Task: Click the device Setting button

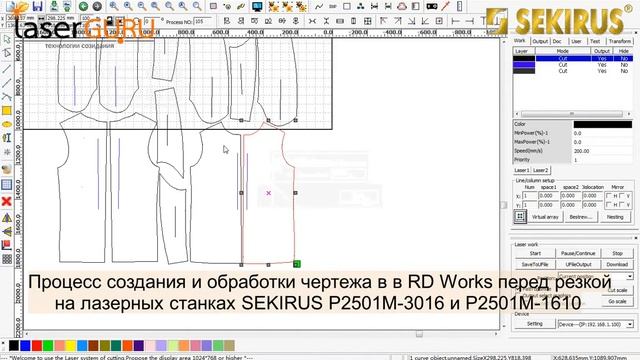Action: point(535,324)
